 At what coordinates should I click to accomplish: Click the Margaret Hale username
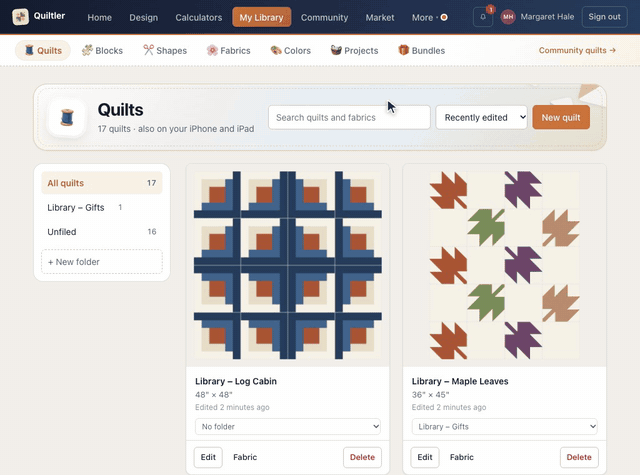click(547, 17)
